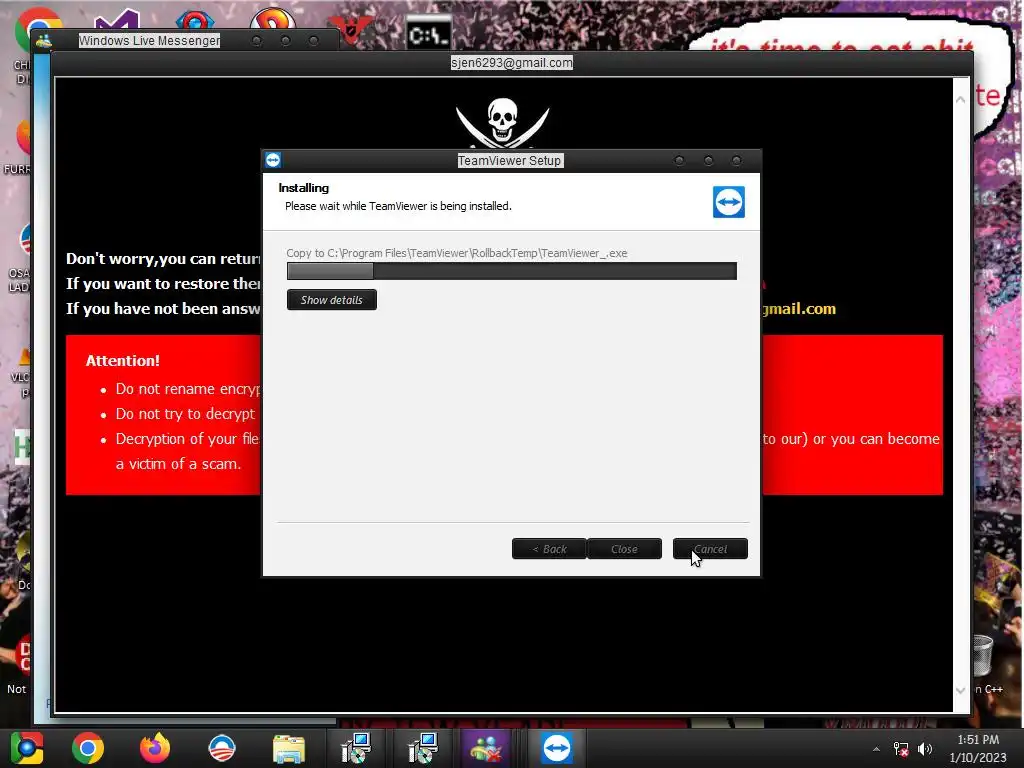Select the Recycle Bin desktop icon

click(982, 656)
